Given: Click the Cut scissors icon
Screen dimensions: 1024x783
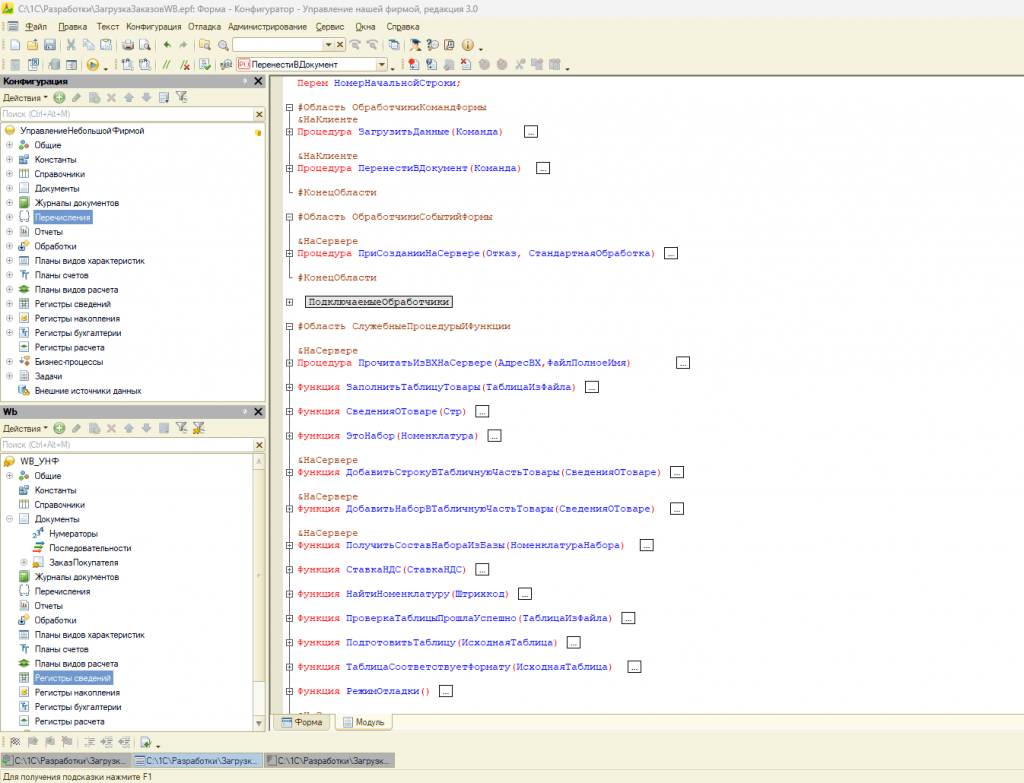Looking at the screenshot, I should pos(71,45).
